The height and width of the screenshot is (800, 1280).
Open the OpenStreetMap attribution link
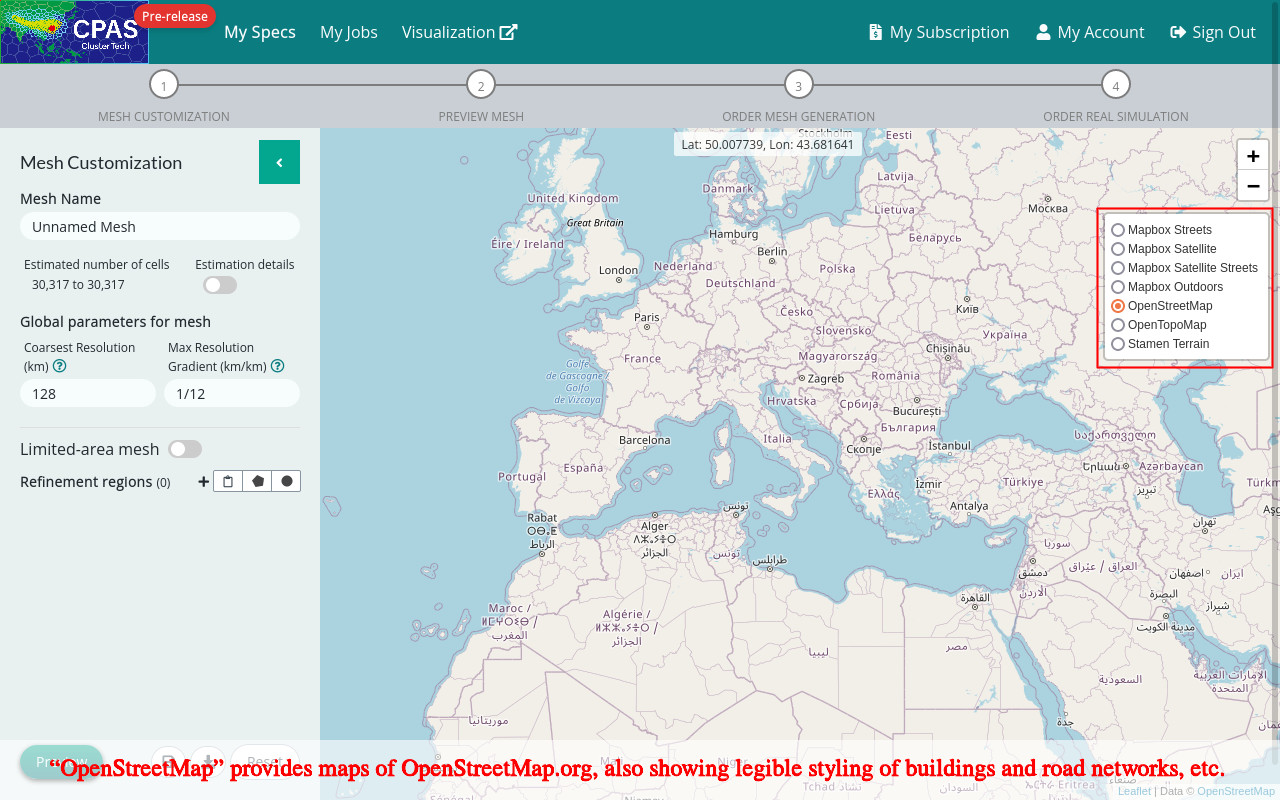pyautogui.click(x=1236, y=791)
